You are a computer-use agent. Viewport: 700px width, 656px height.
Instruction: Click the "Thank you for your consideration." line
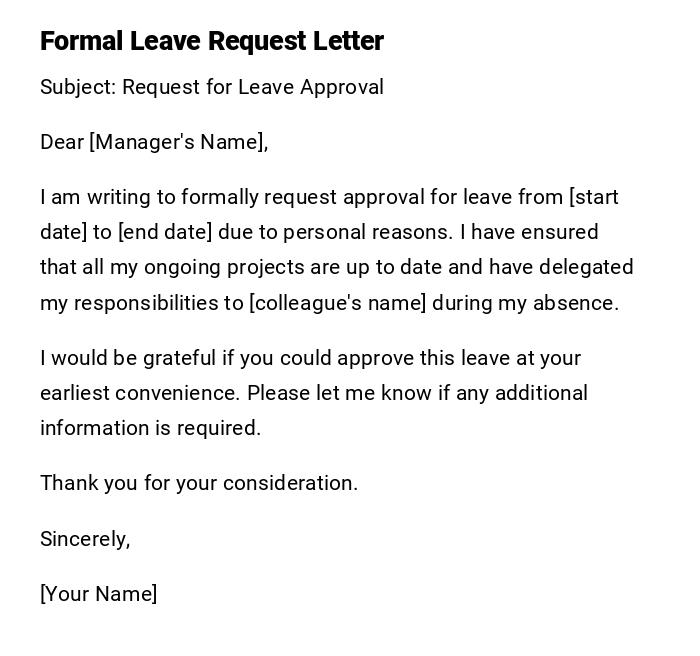click(x=199, y=483)
